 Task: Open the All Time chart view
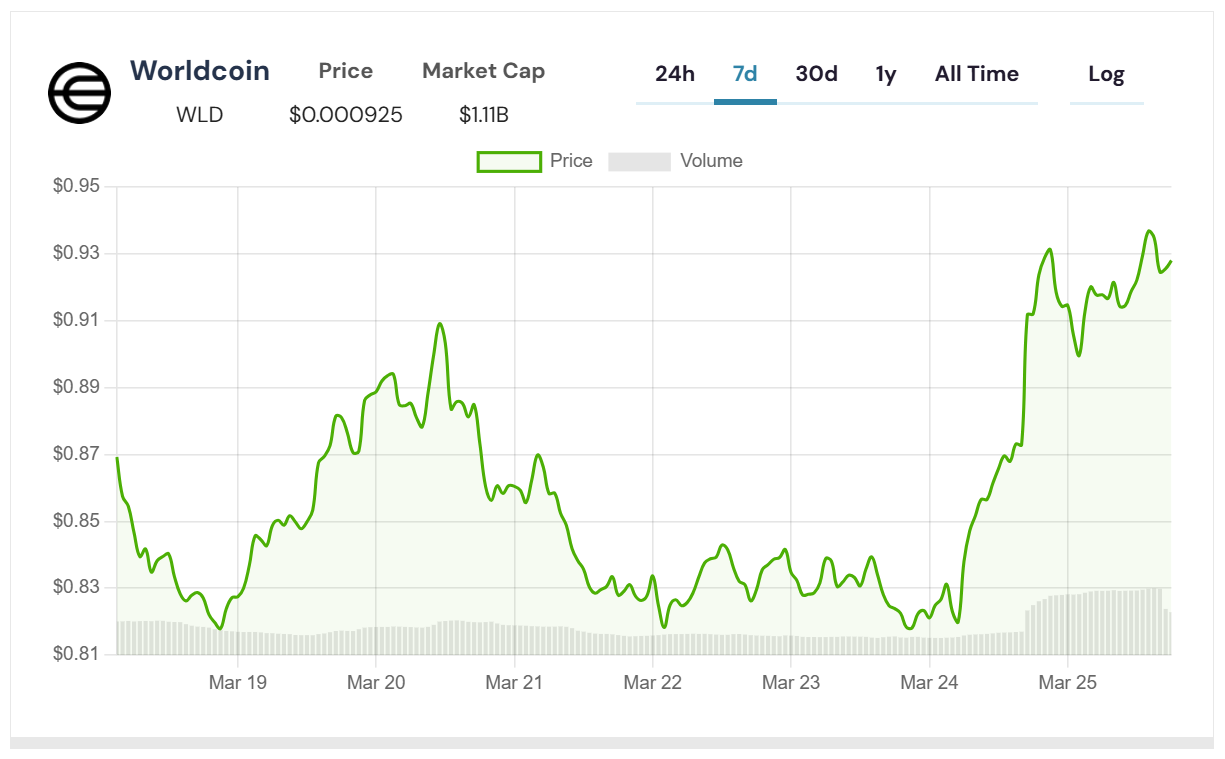(x=977, y=74)
